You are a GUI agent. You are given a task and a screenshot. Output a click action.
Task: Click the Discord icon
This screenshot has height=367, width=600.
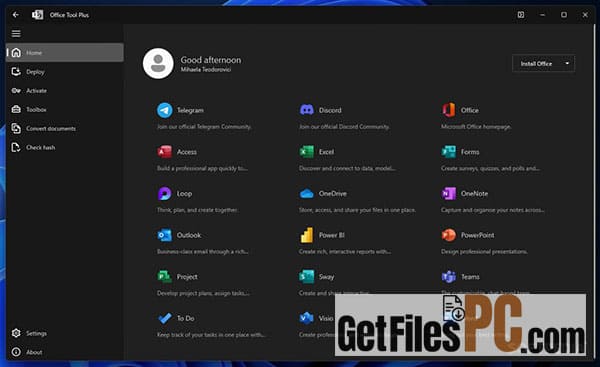point(307,110)
